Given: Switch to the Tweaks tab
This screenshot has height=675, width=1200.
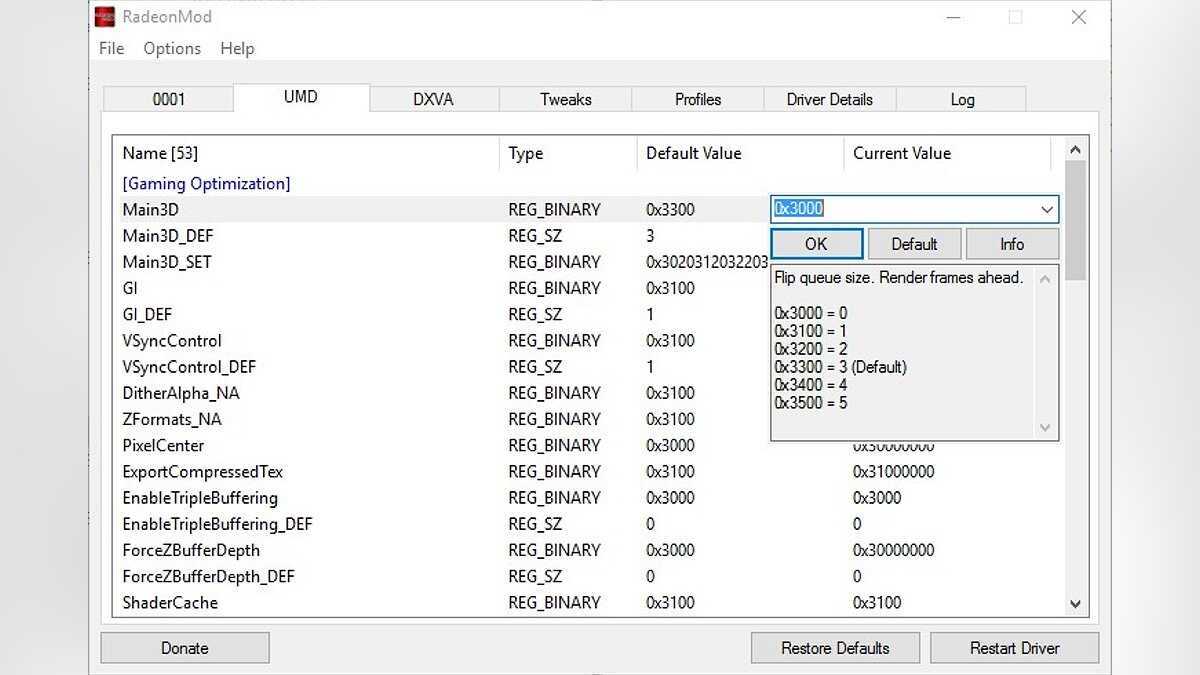Looking at the screenshot, I should point(565,99).
